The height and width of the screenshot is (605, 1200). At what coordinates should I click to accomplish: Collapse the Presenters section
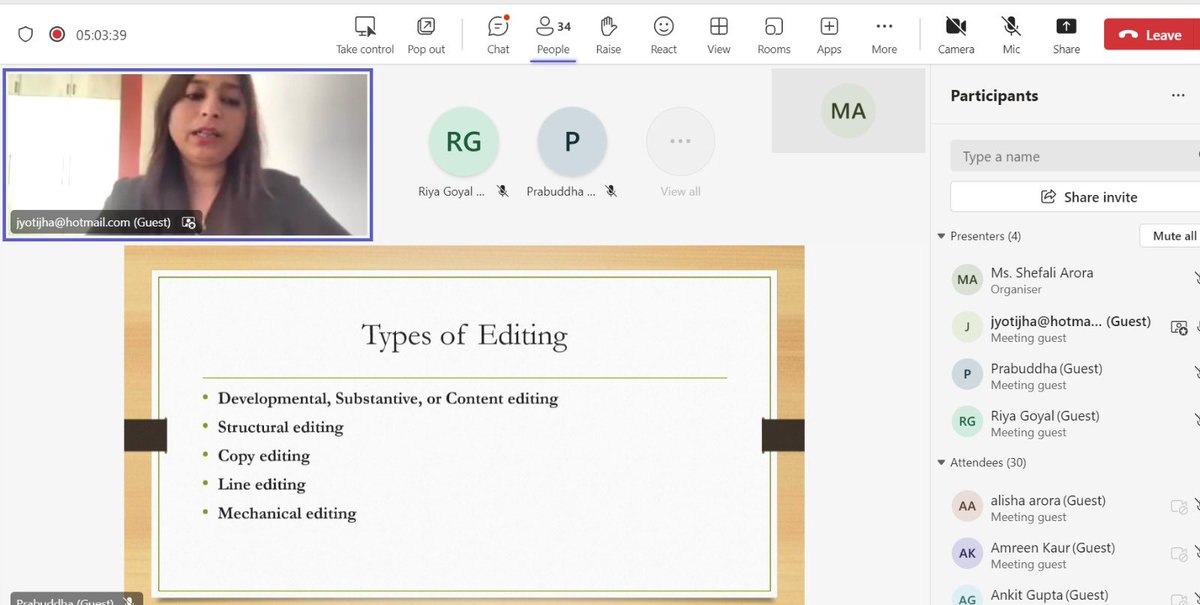940,236
